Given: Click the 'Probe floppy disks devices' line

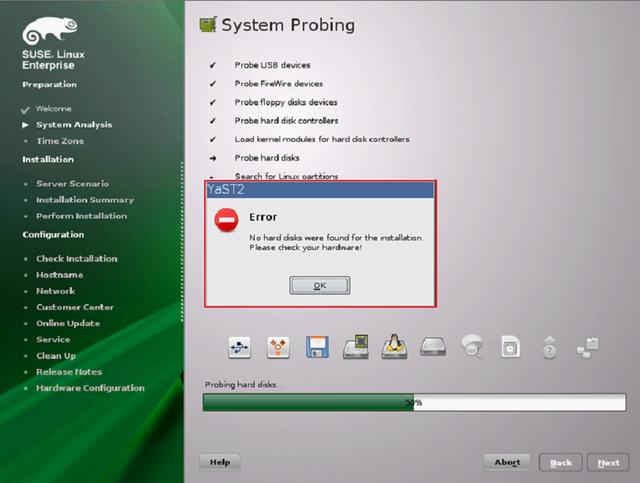Looking at the screenshot, I should 286,102.
